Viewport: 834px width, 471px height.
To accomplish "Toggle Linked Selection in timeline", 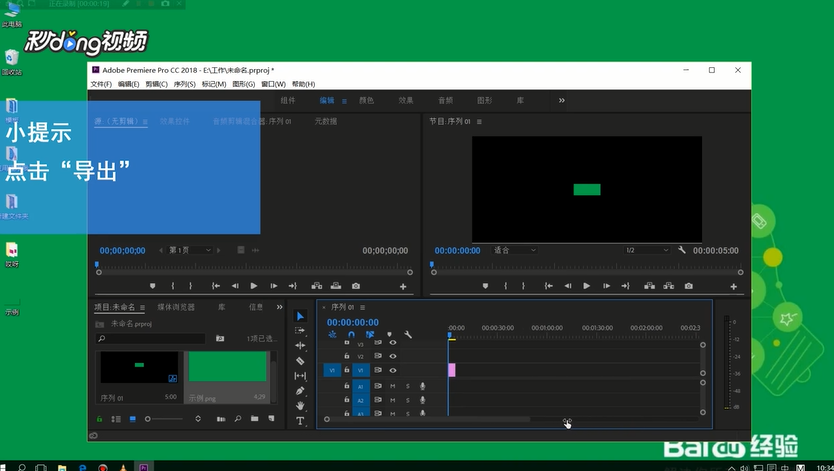I will coord(370,334).
